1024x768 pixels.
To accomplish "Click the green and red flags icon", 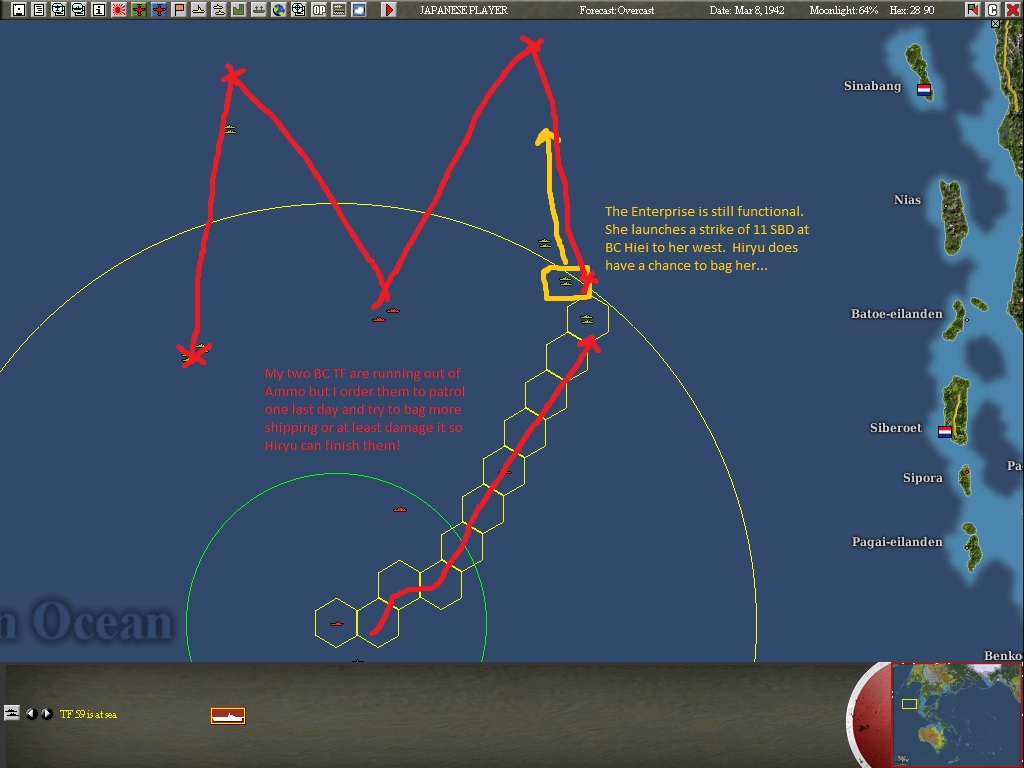I will point(972,10).
